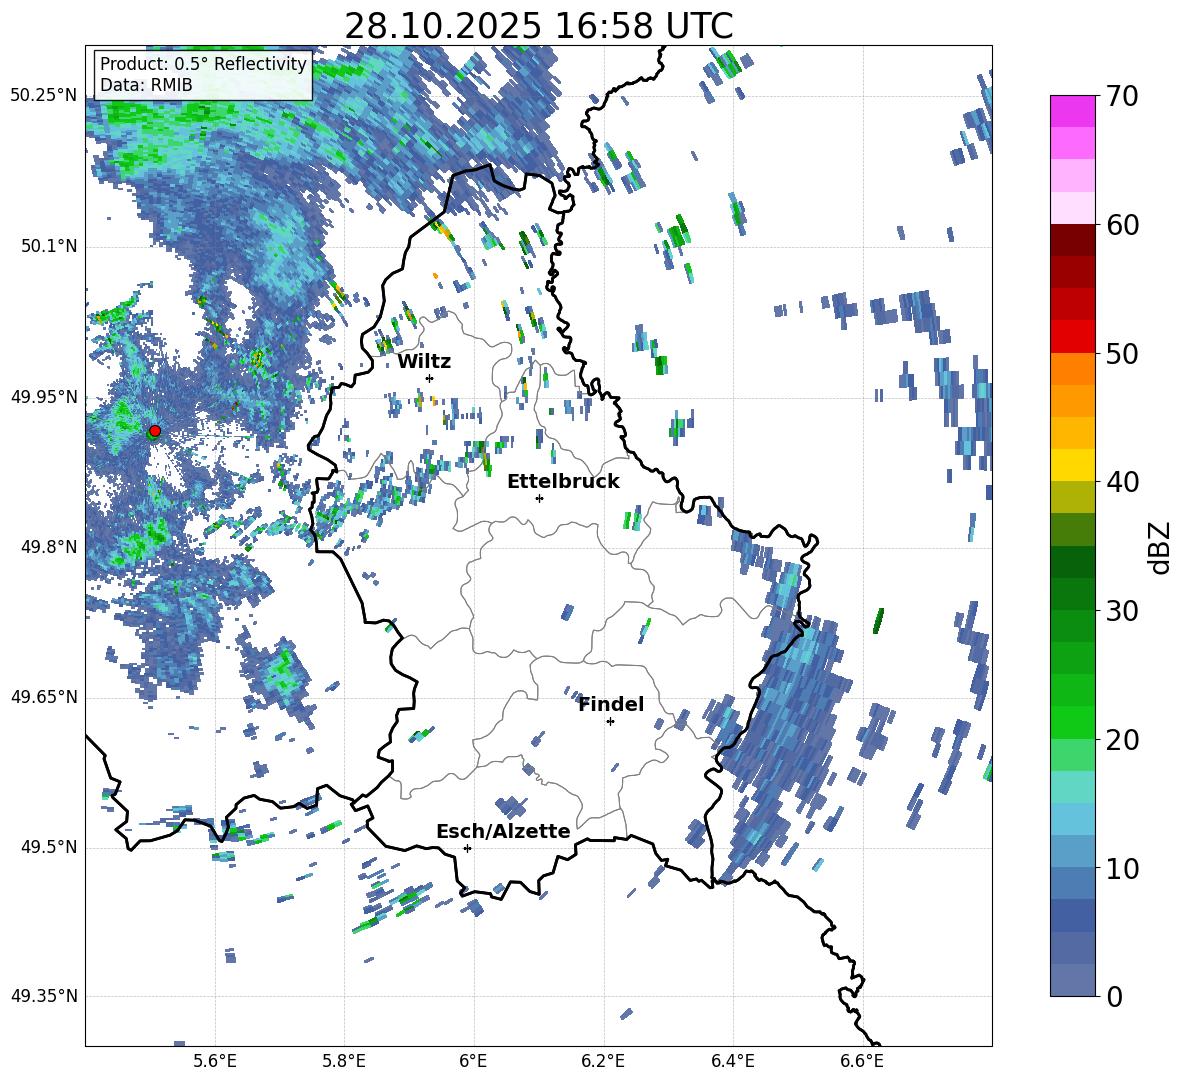This screenshot has height=1081, width=1184.
Task: Click the 20 colorbar tick label
Action: [1121, 740]
